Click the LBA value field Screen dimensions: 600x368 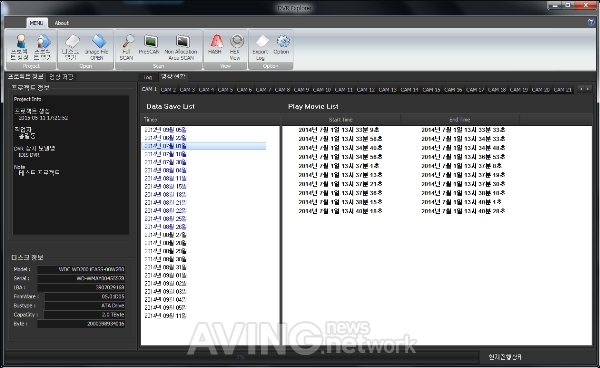point(81,288)
